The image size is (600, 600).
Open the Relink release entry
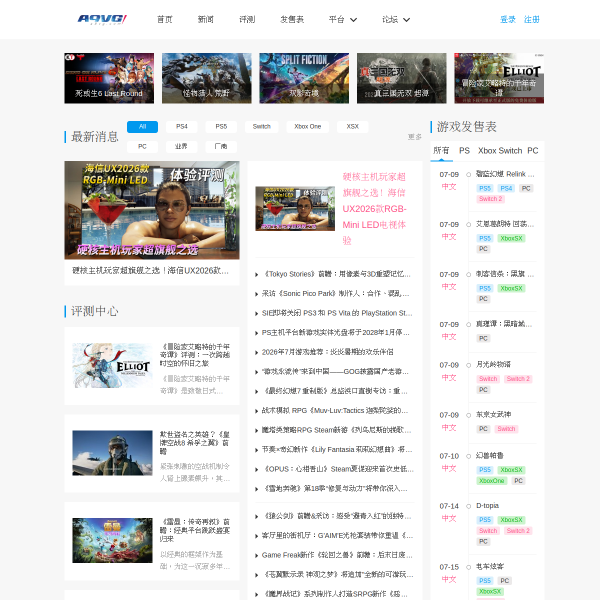coord(505,174)
